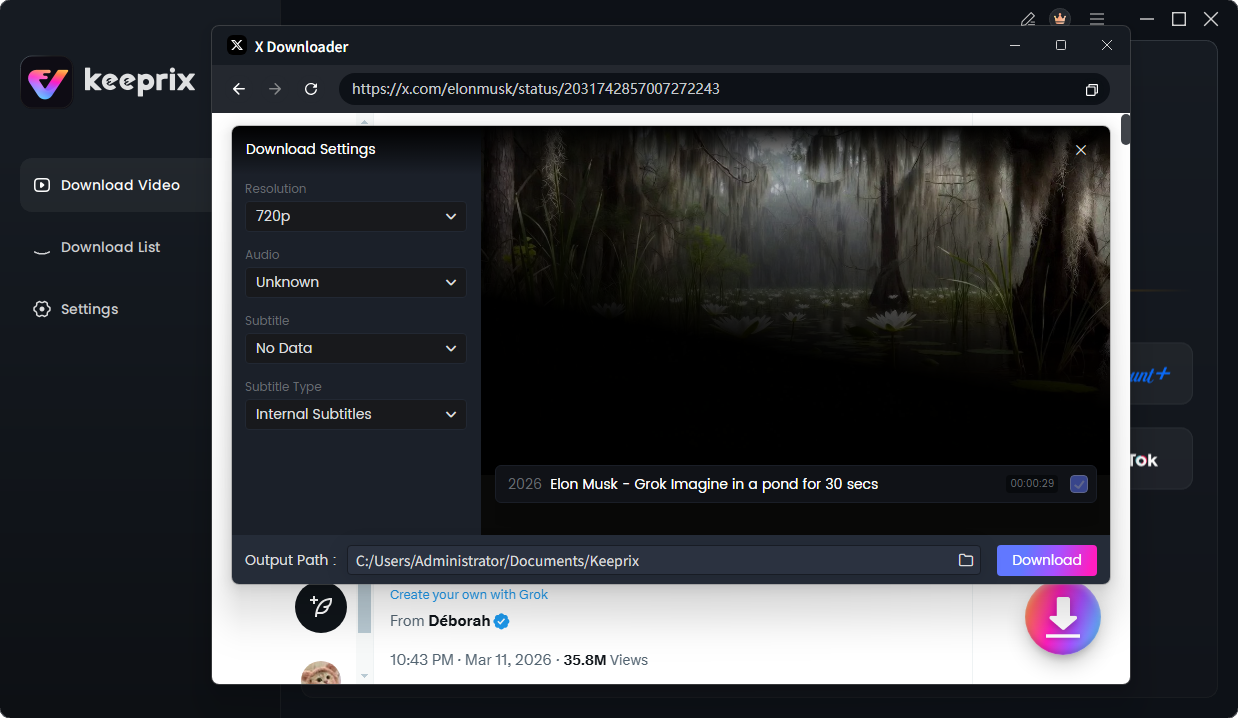1238x718 pixels.
Task: Click the crown premium icon in title bar
Action: [x=1060, y=19]
